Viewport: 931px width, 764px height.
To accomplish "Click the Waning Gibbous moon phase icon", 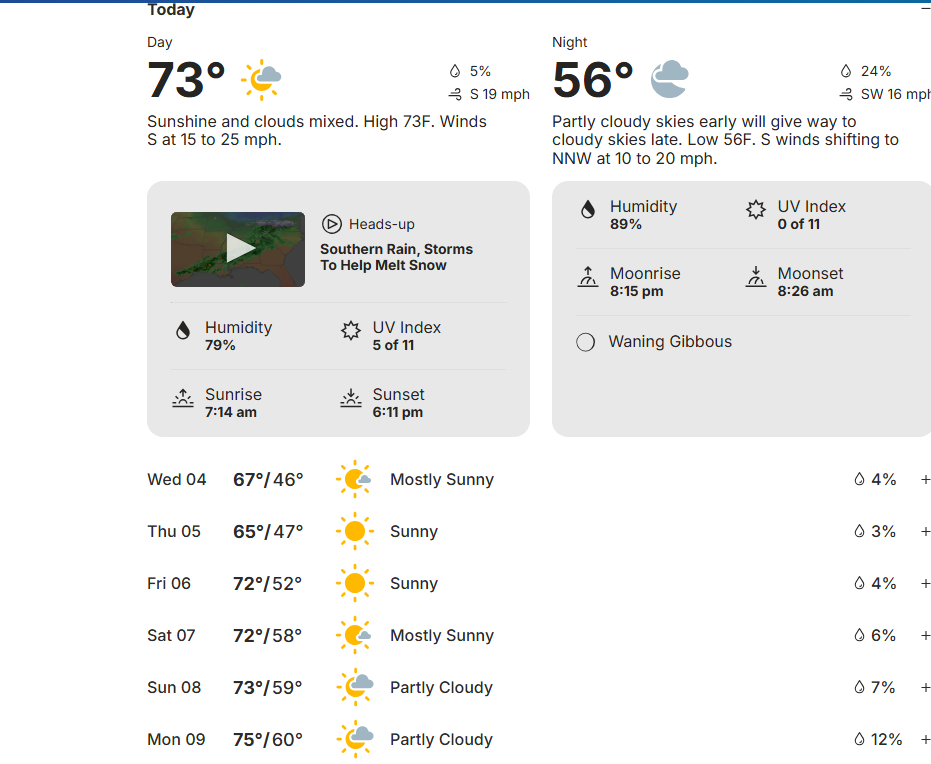I will coord(586,342).
